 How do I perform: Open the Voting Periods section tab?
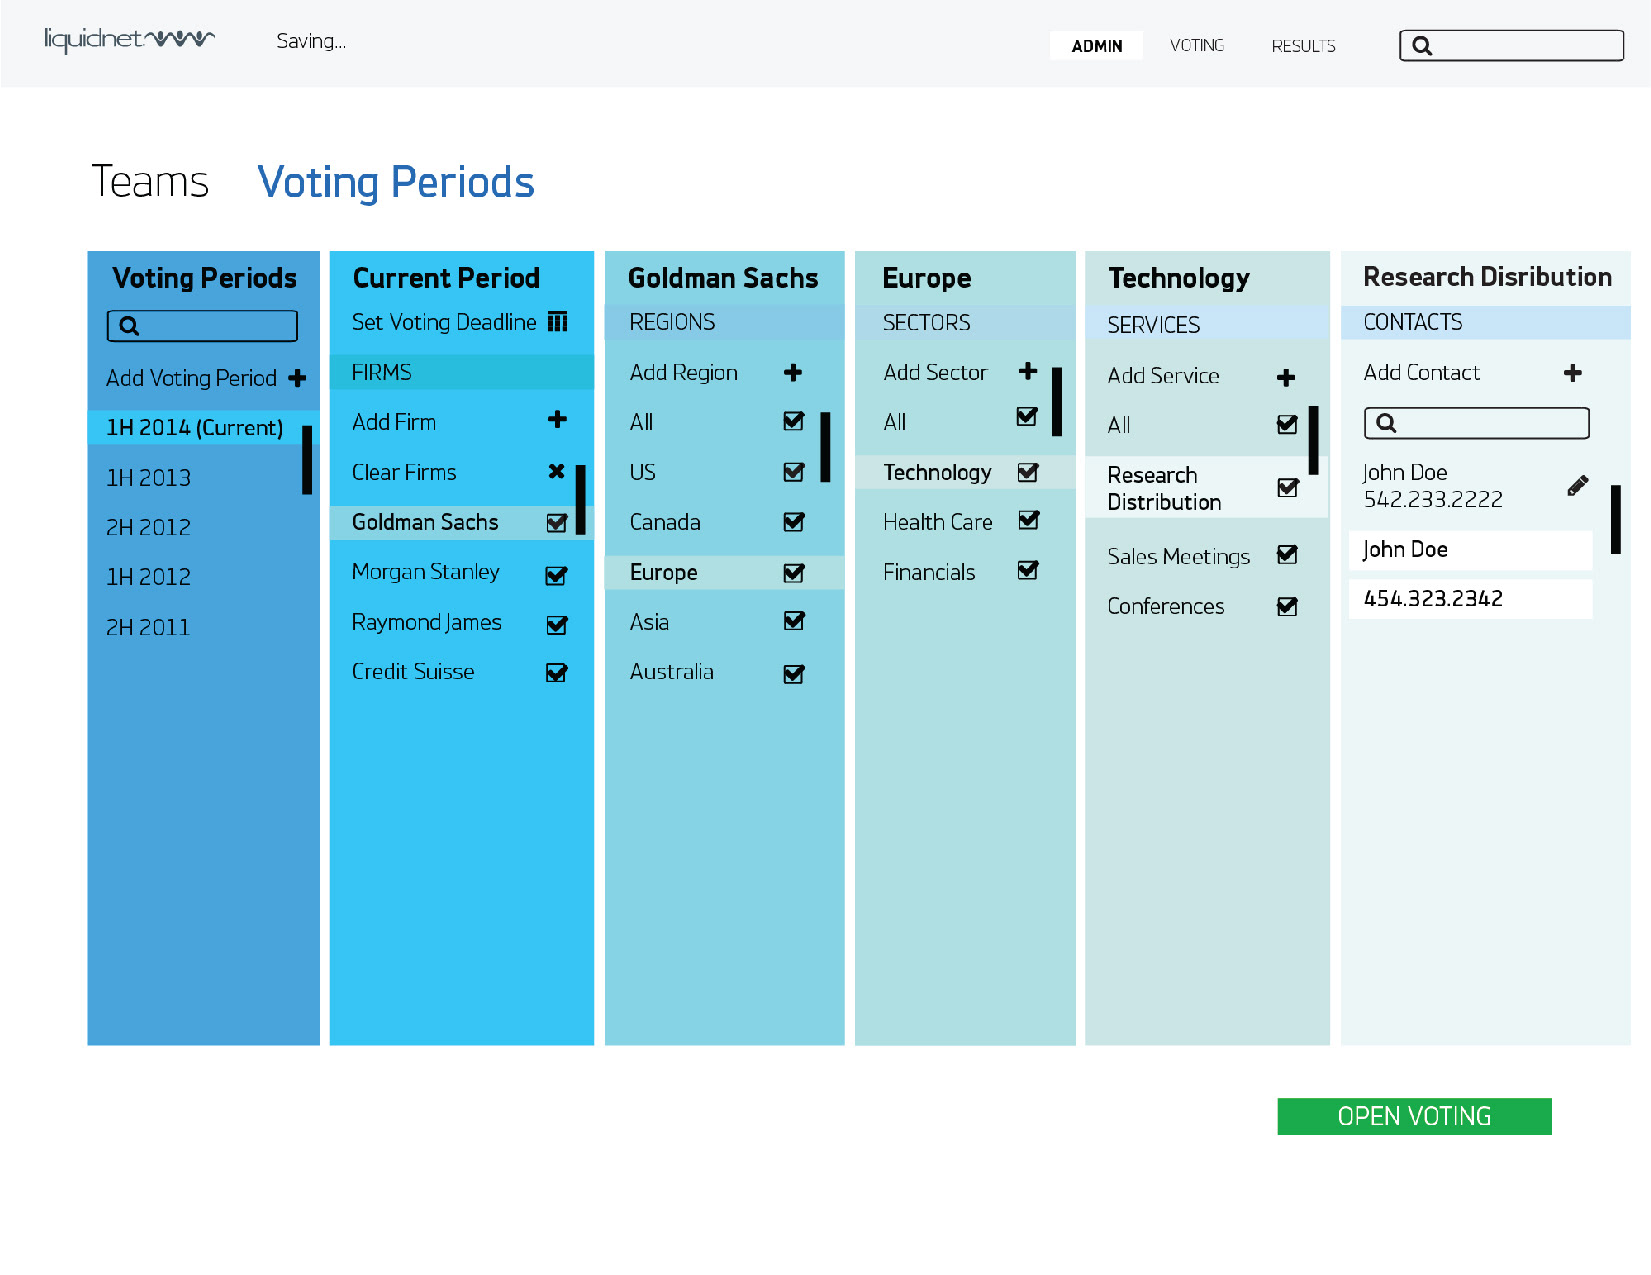(396, 182)
